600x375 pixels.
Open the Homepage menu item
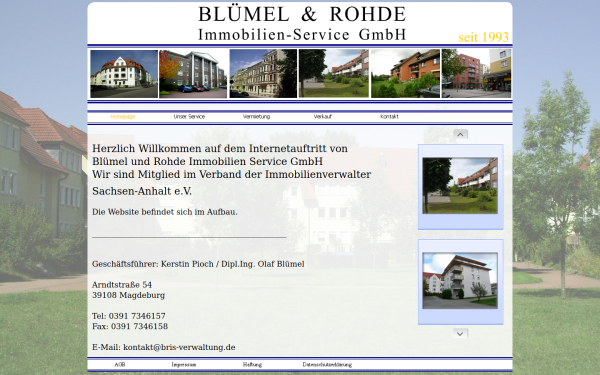(x=122, y=117)
